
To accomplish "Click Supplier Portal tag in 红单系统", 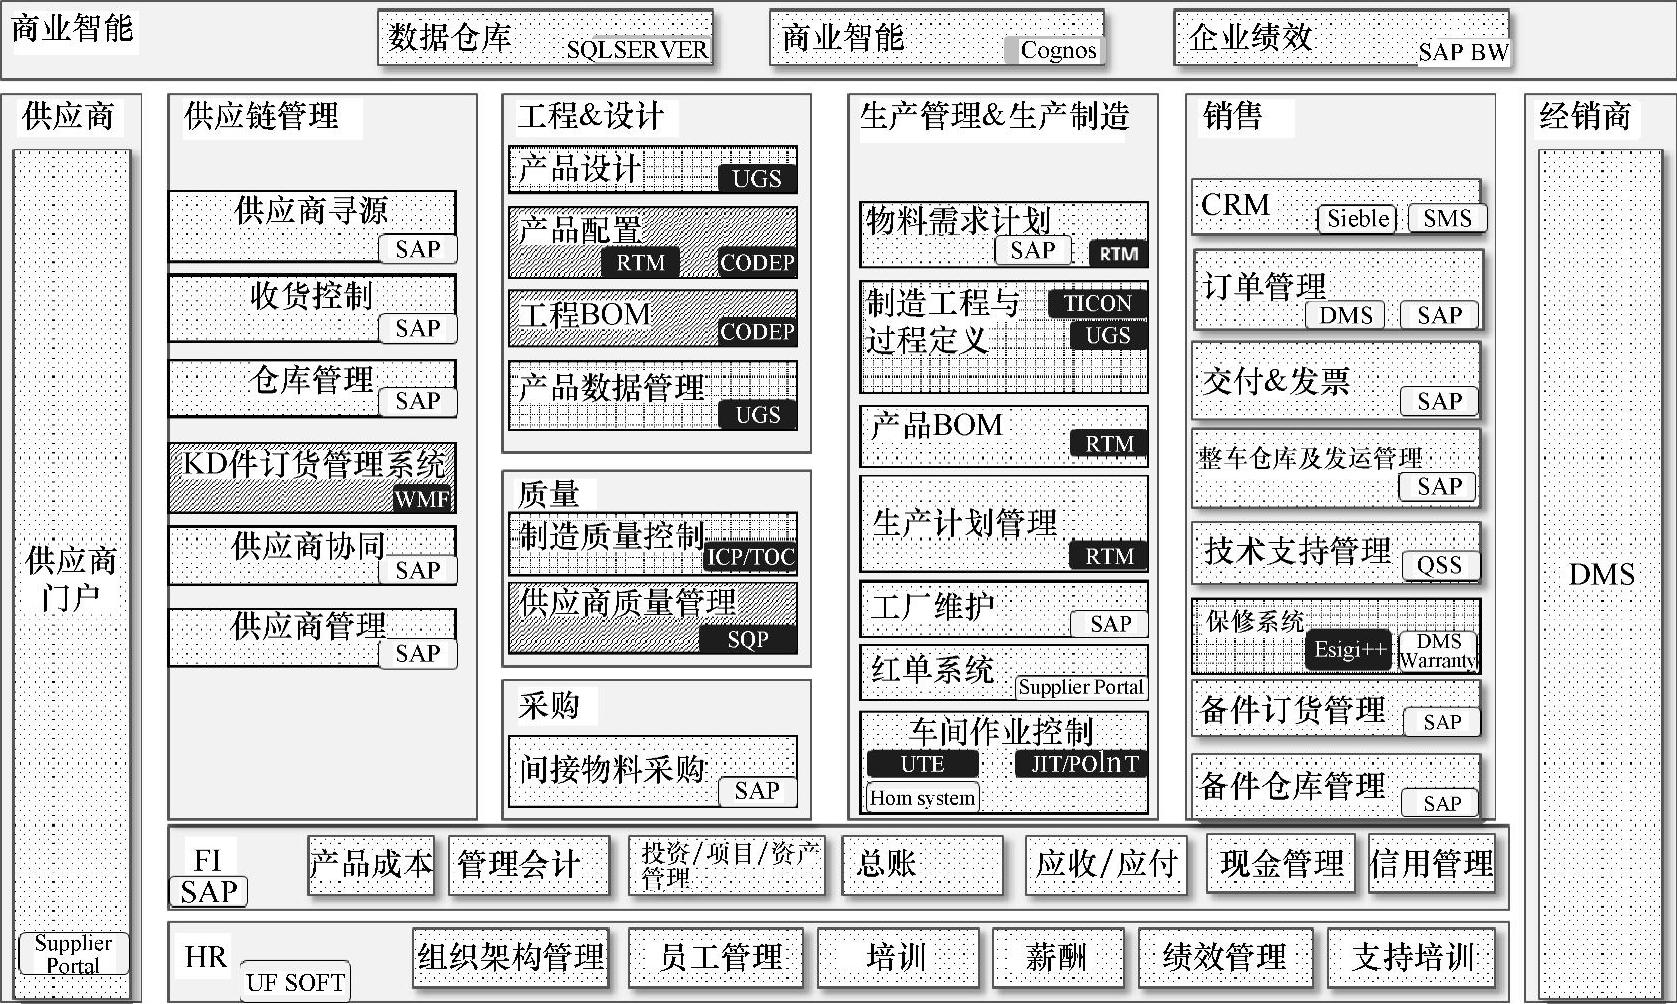I will [x=1081, y=687].
